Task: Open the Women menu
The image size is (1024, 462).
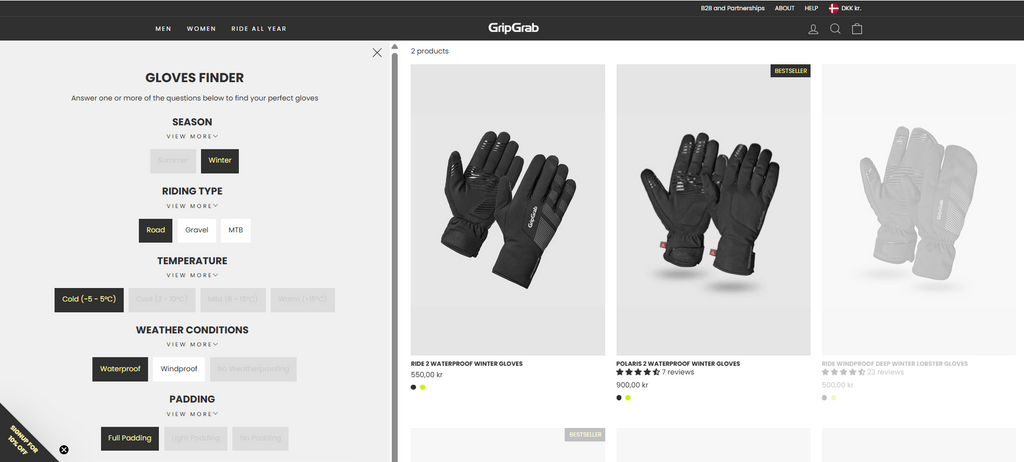Action: pyautogui.click(x=201, y=29)
